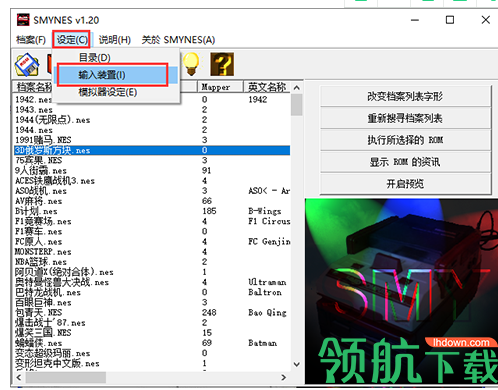Select the F1竞赛场.nes file
This screenshot has width=498, height=390.
152,221
